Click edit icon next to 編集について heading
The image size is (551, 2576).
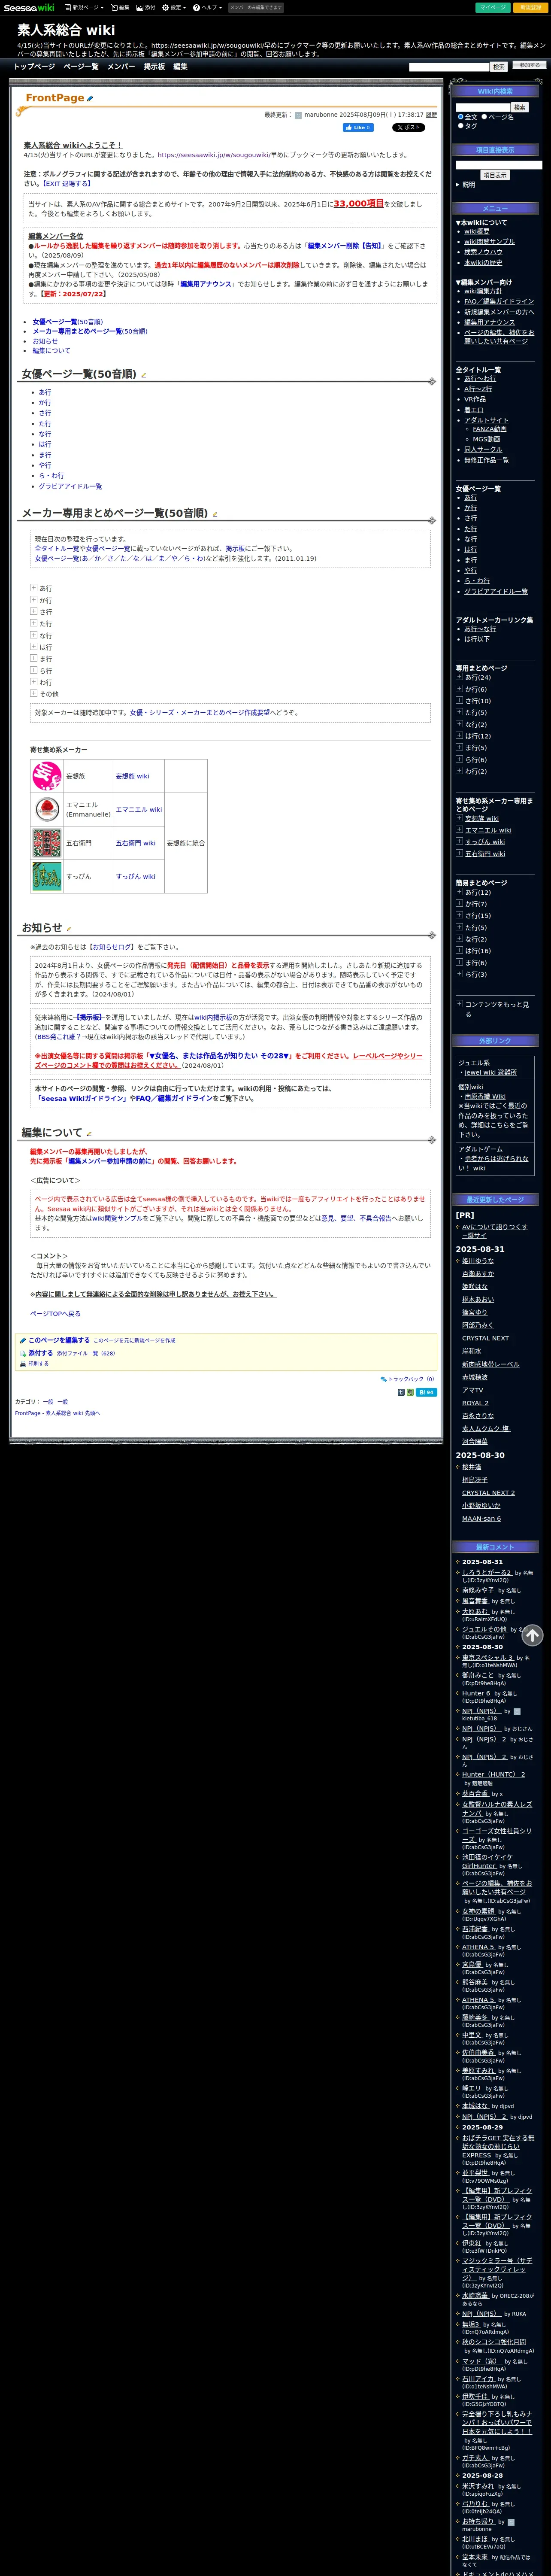pos(89,1133)
